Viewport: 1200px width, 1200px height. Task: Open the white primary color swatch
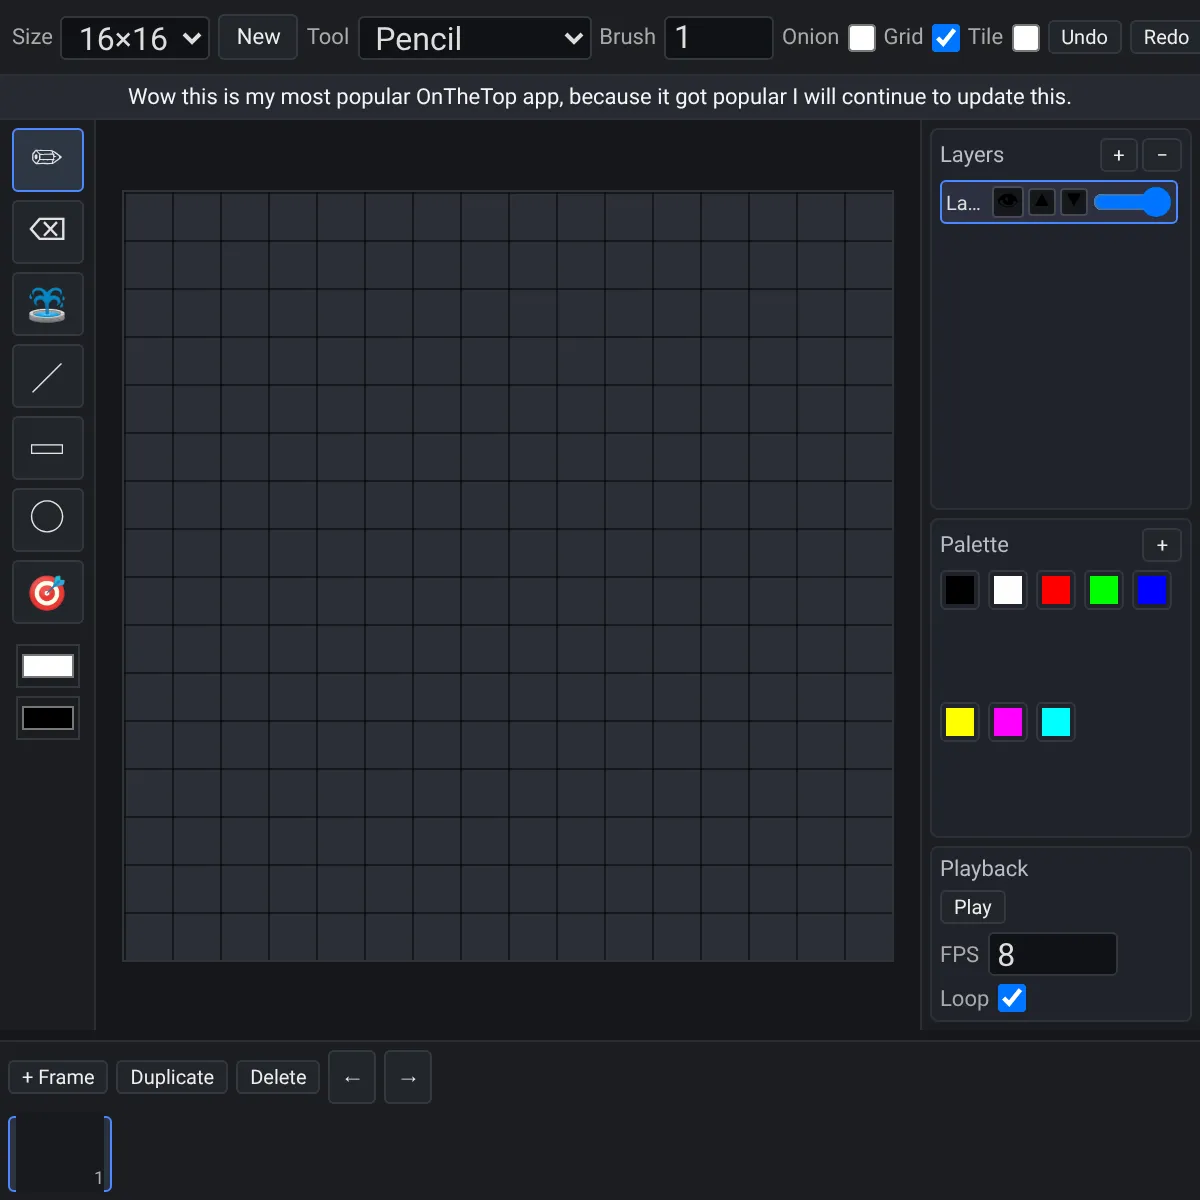point(48,666)
